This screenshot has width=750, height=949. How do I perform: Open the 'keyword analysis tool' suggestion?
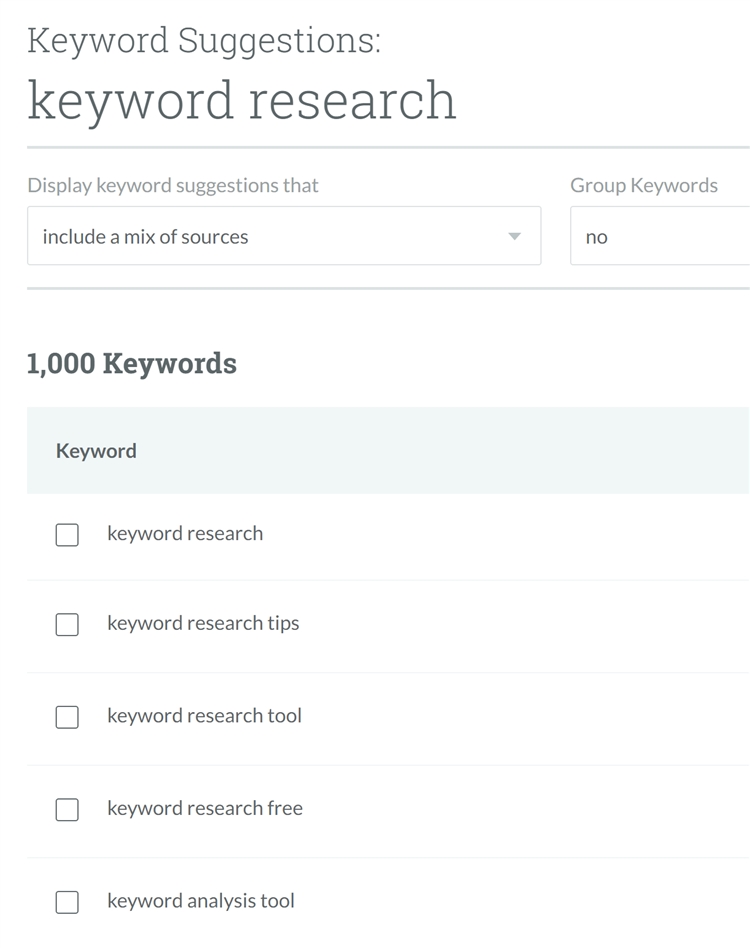point(201,900)
